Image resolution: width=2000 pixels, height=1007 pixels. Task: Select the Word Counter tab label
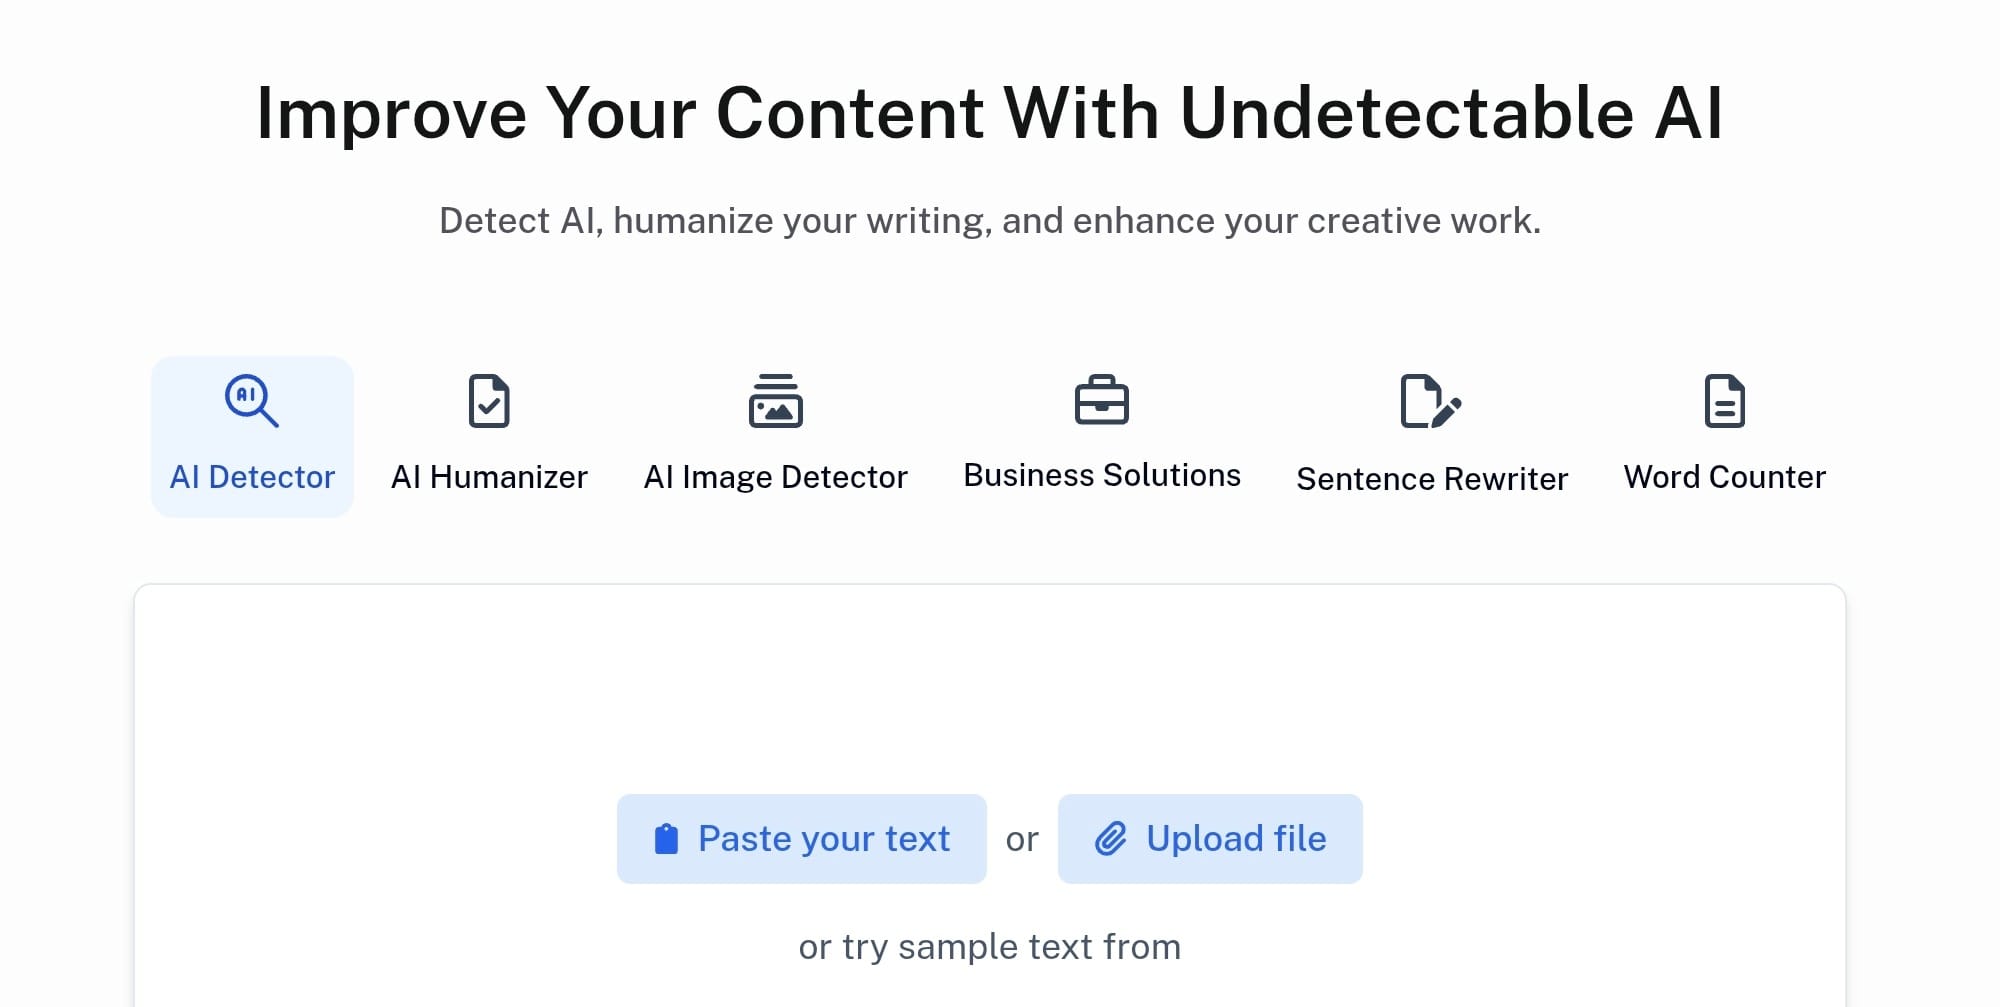coord(1725,477)
